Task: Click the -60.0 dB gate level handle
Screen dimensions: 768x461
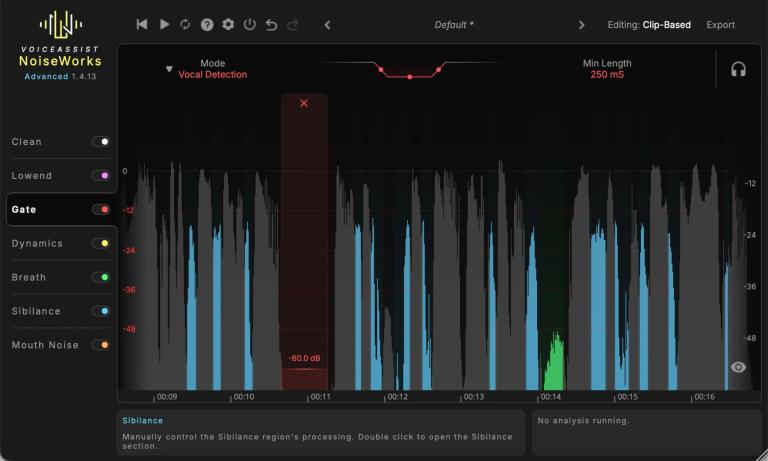Action: pyautogui.click(x=304, y=358)
